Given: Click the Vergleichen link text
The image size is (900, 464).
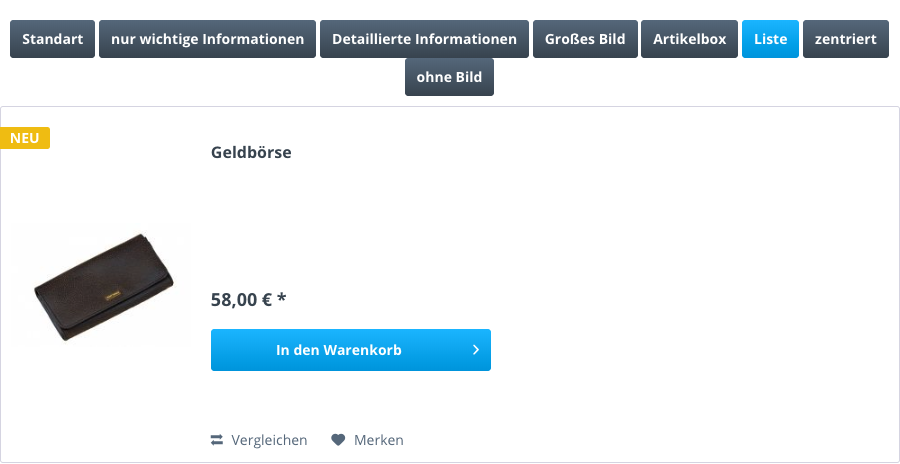Looking at the screenshot, I should [269, 440].
